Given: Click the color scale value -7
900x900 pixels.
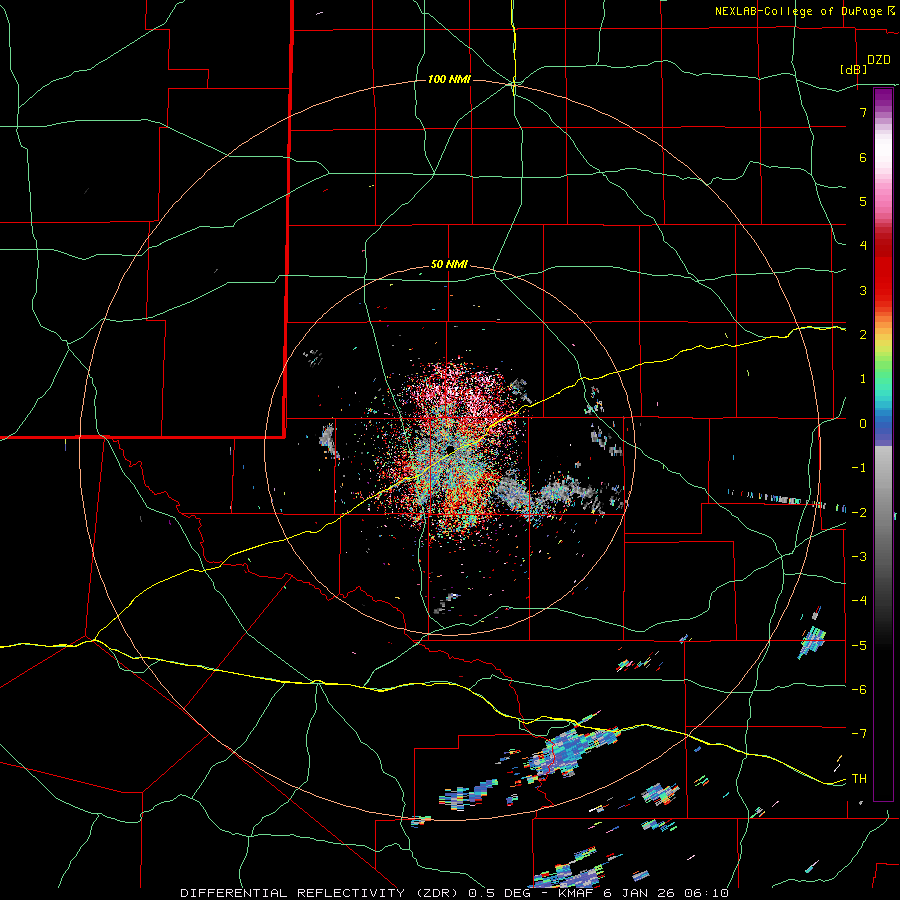Looking at the screenshot, I should click(859, 734).
